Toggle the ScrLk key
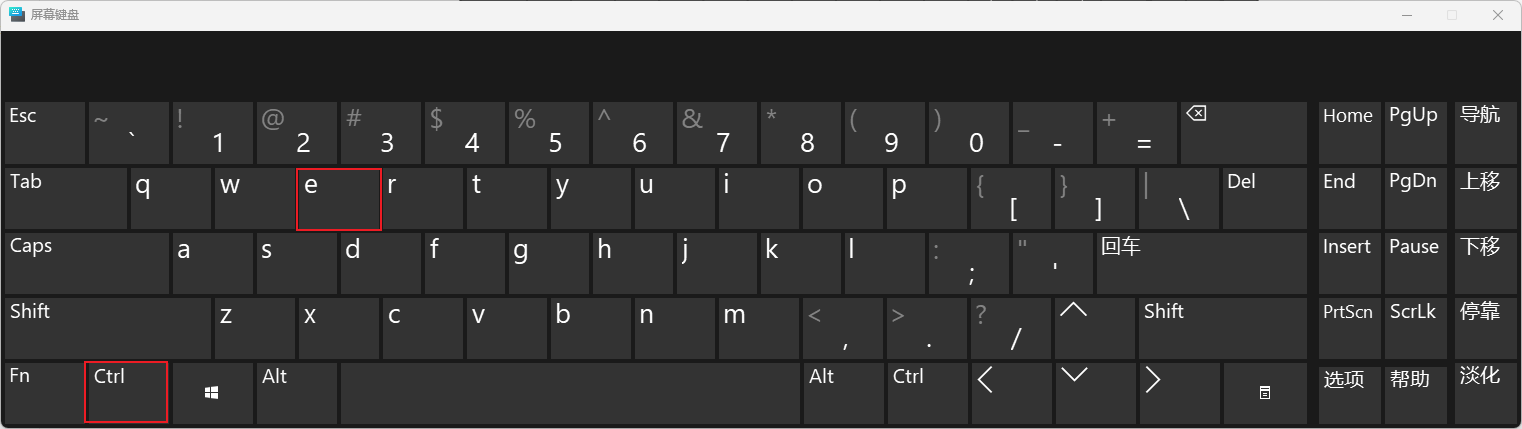 click(x=1412, y=329)
